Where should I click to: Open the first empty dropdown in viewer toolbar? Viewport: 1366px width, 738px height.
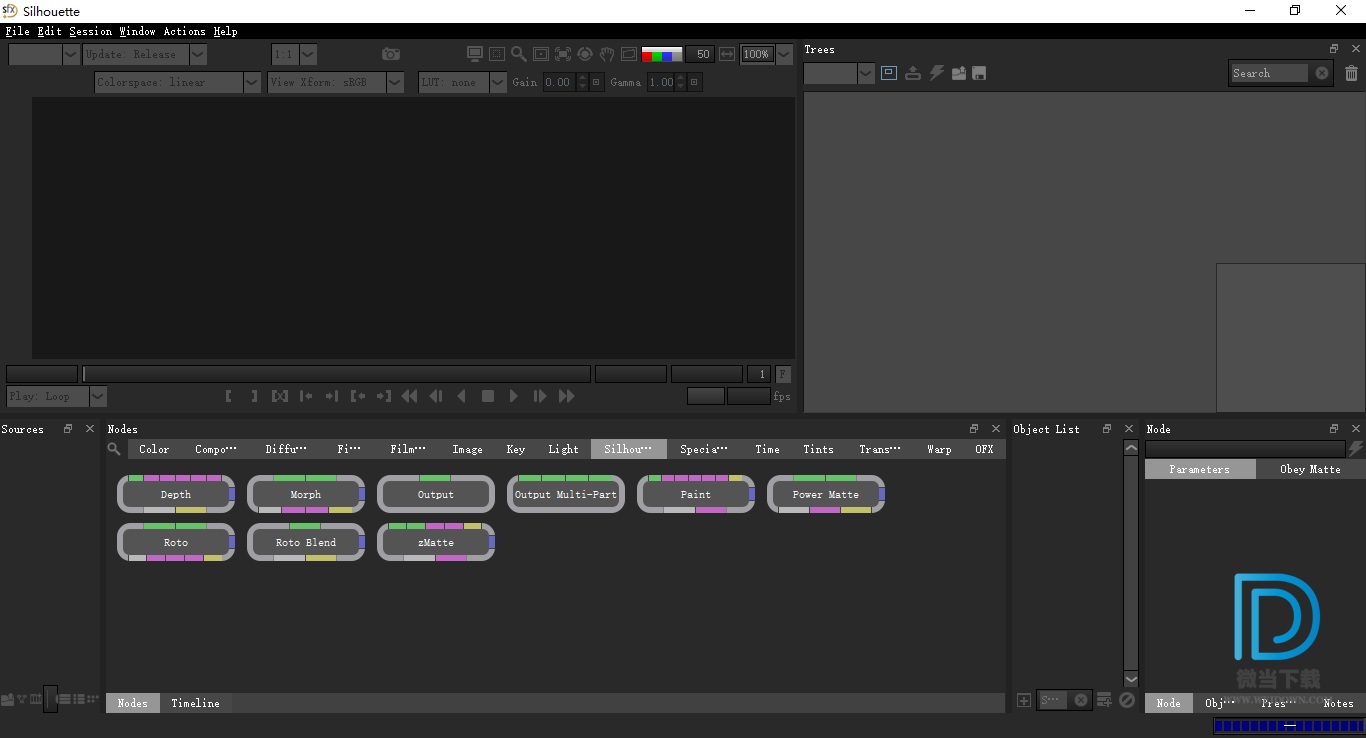(43, 54)
